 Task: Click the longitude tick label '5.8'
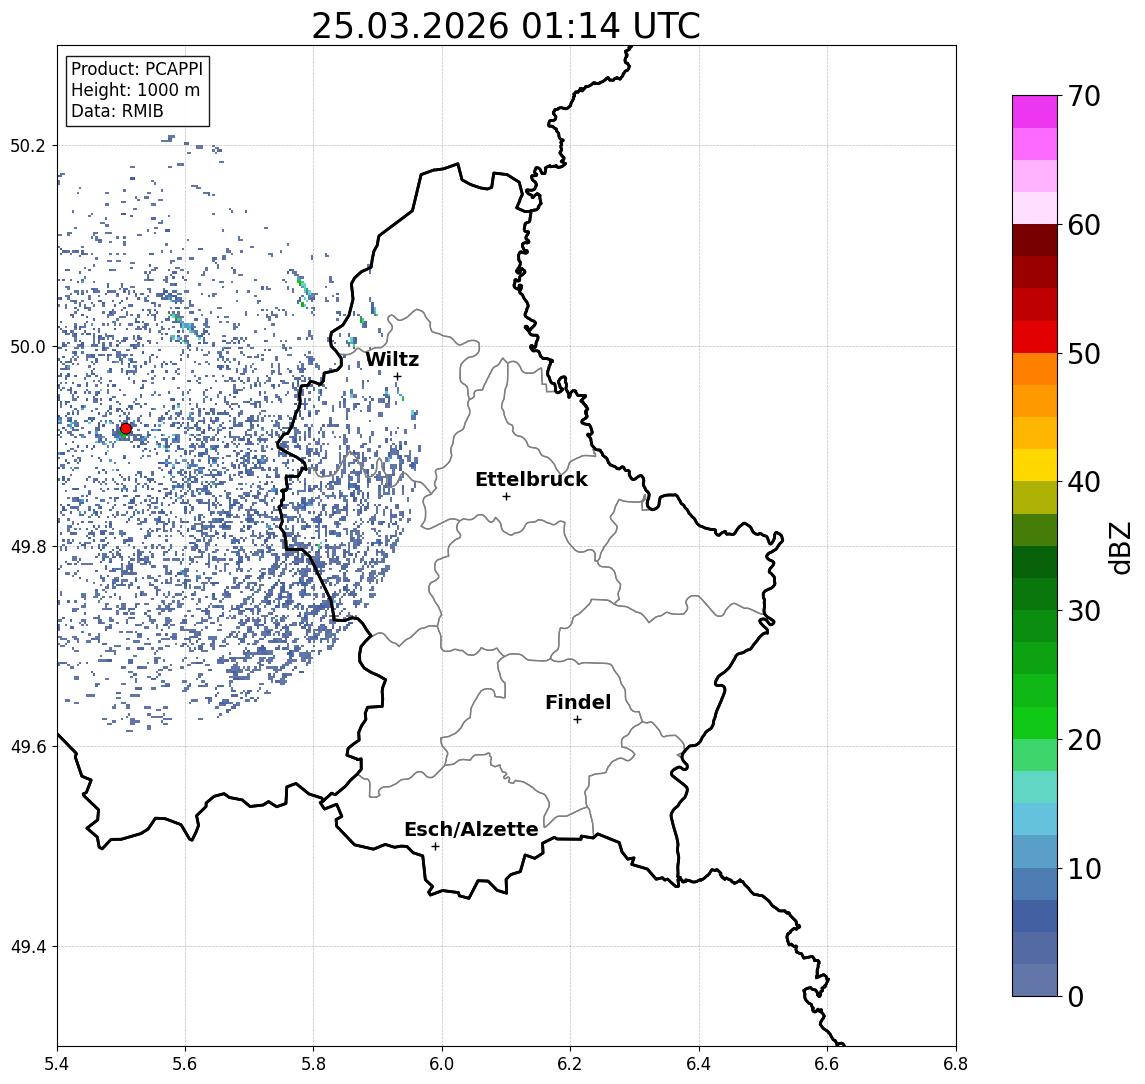click(313, 1064)
